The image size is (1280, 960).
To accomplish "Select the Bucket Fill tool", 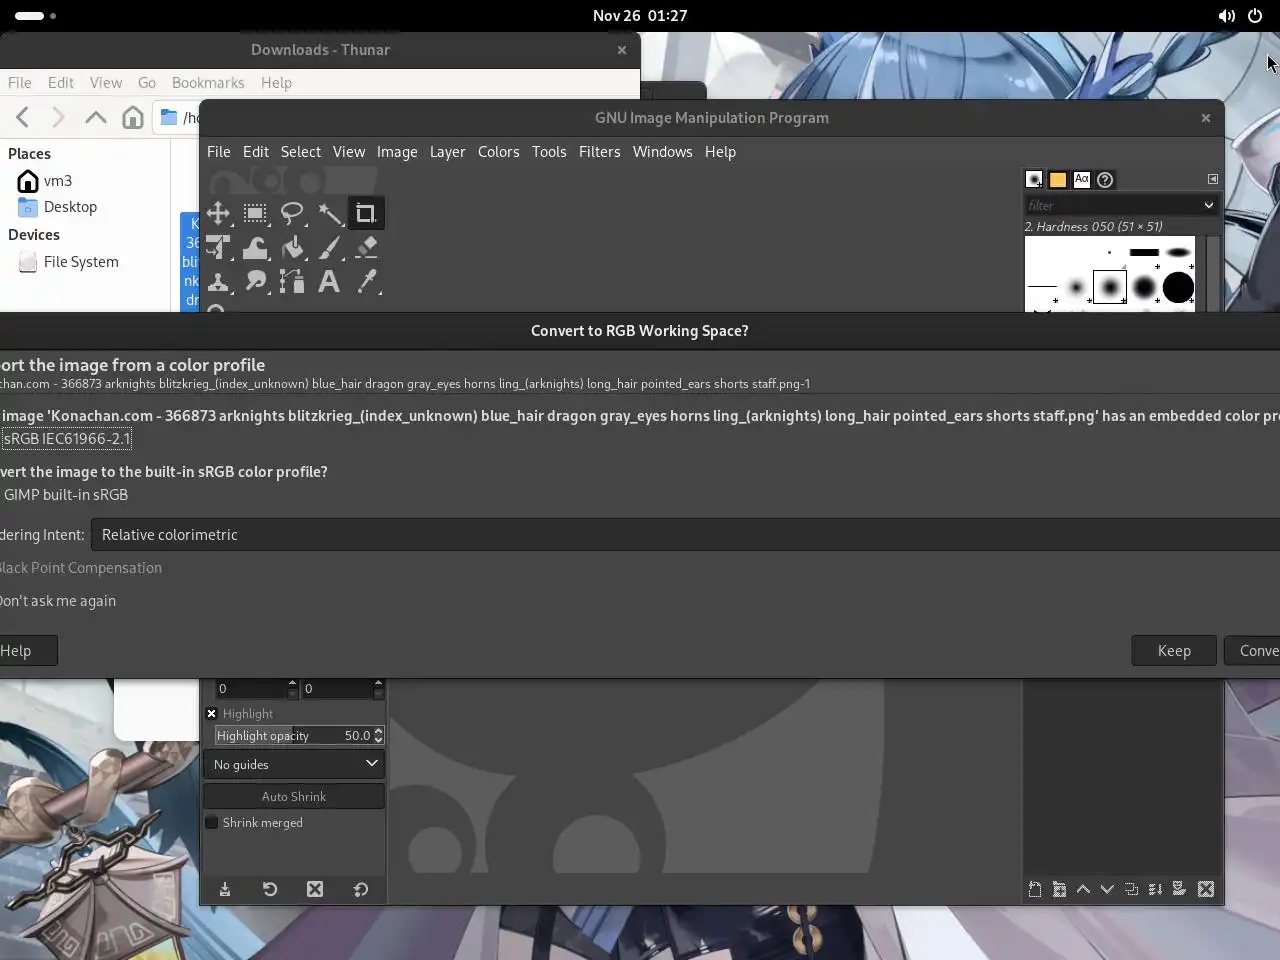I will pyautogui.click(x=292, y=247).
